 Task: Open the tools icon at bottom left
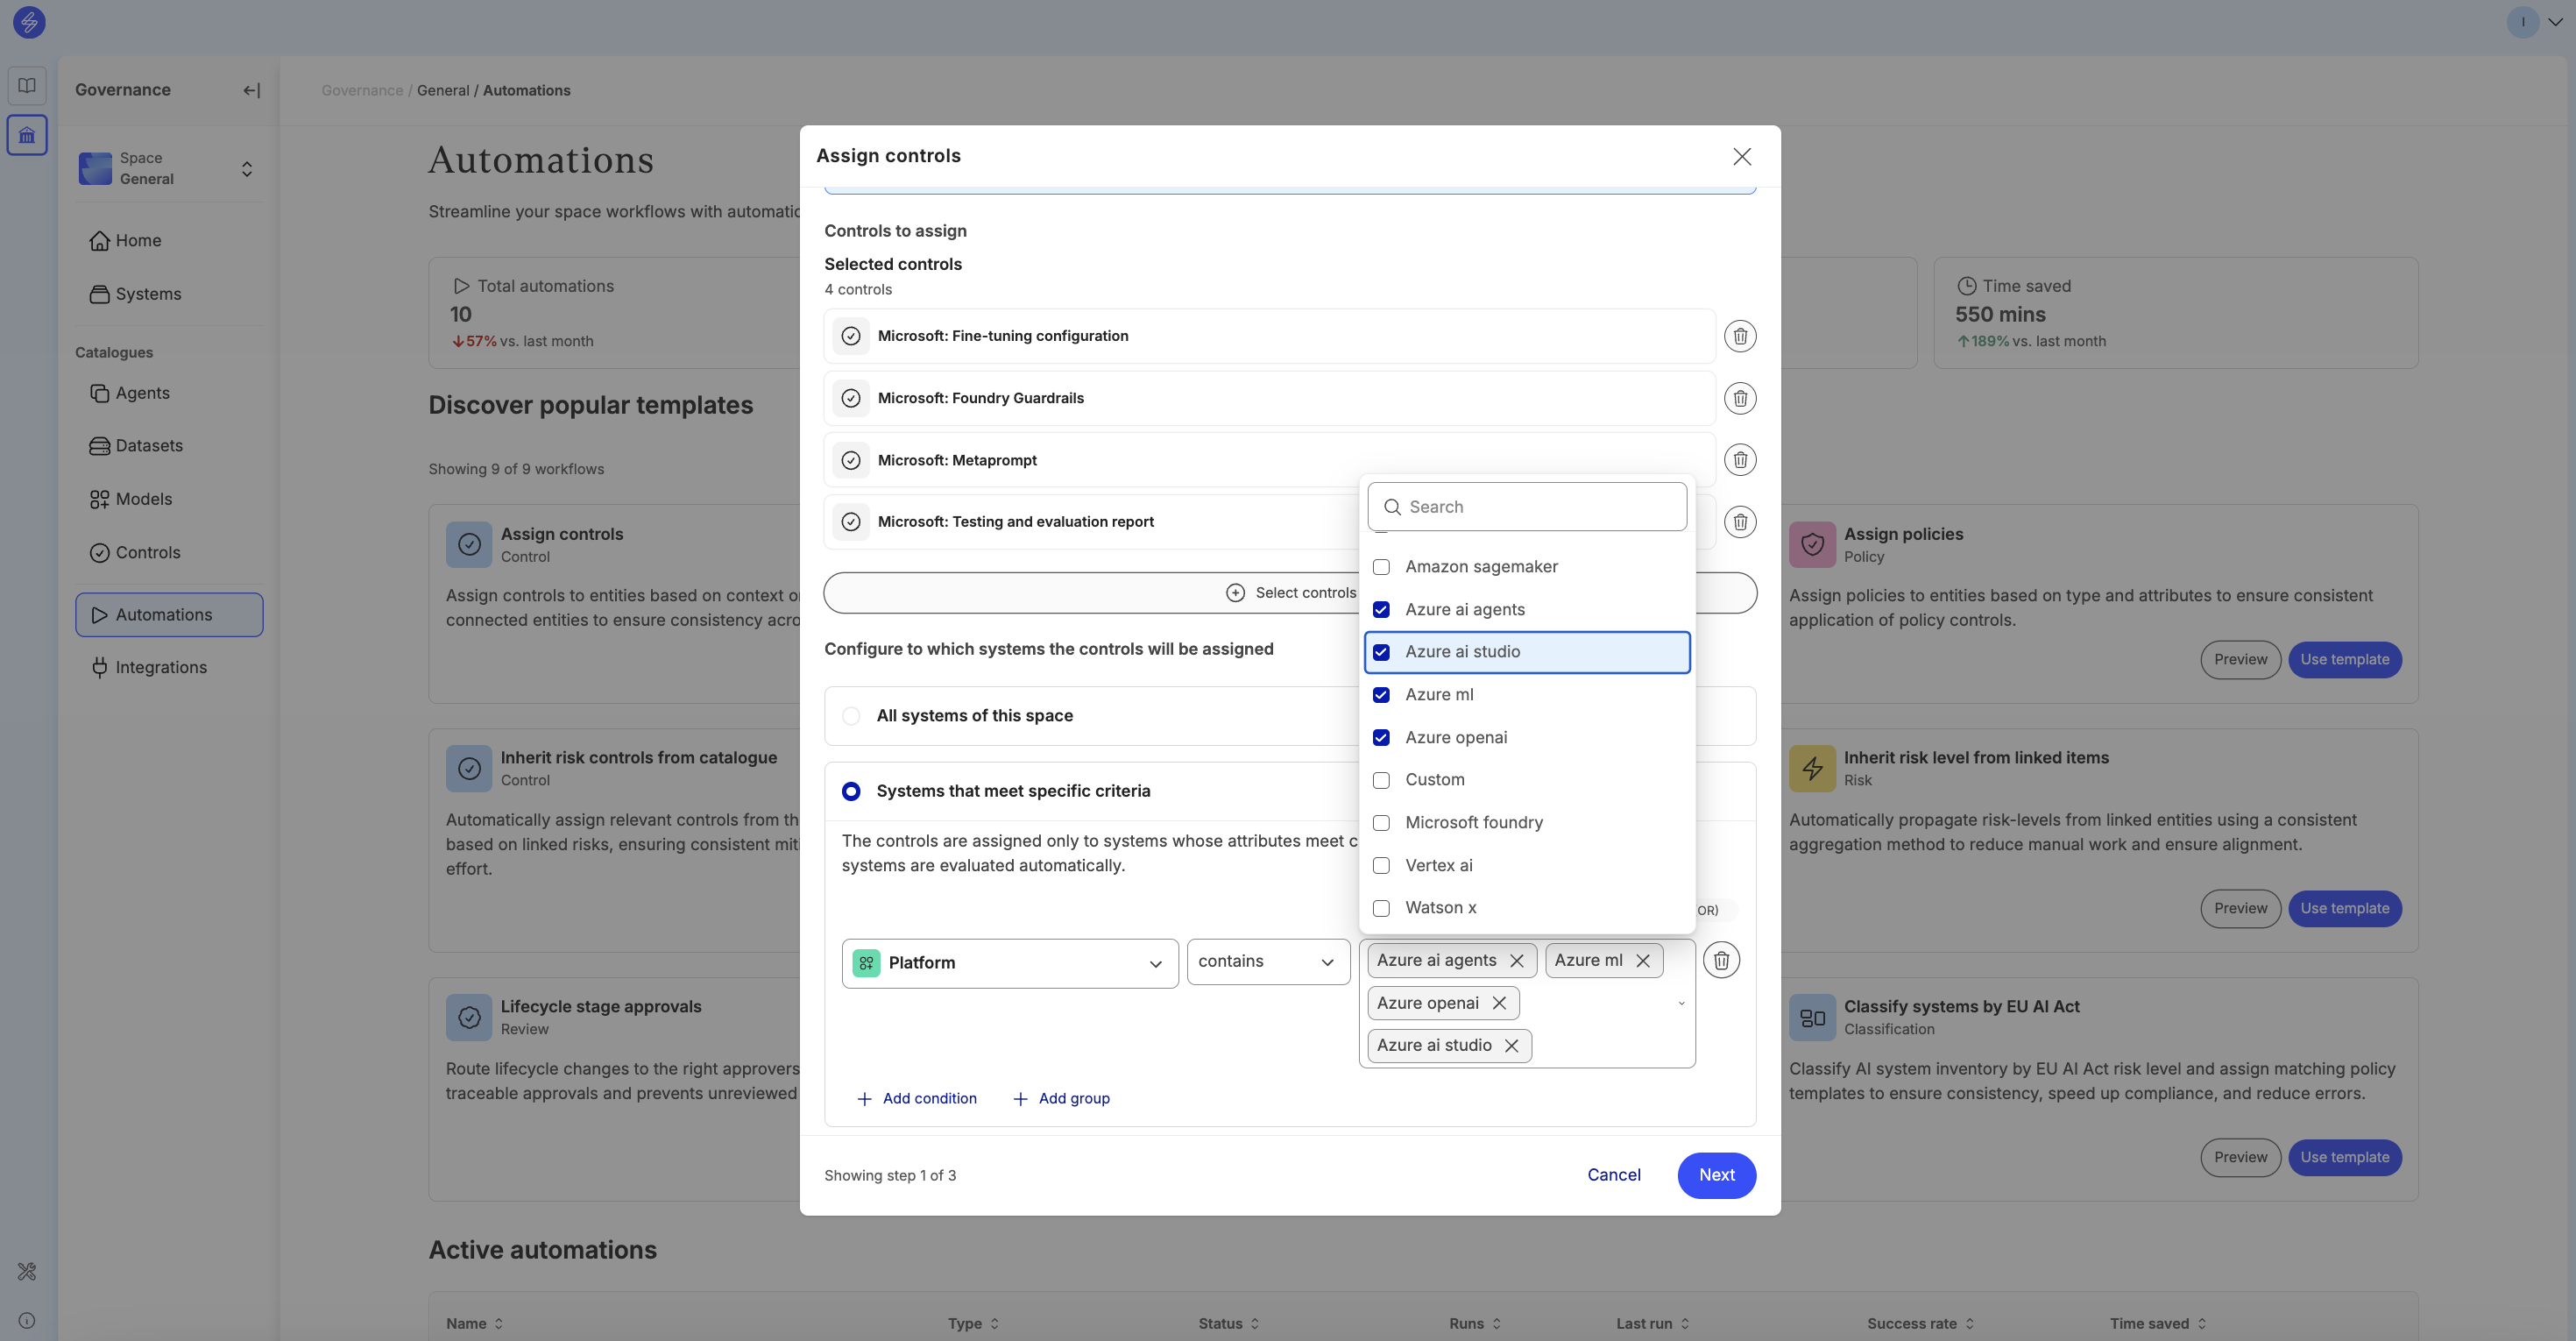(27, 1271)
